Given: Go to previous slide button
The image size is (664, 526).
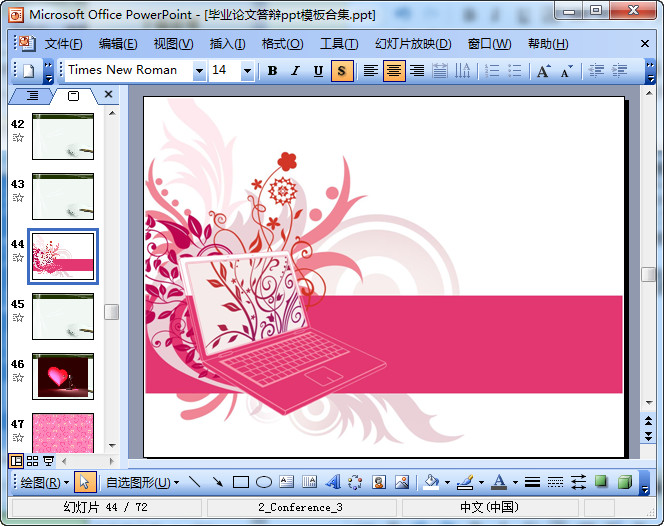Looking at the screenshot, I should [648, 421].
